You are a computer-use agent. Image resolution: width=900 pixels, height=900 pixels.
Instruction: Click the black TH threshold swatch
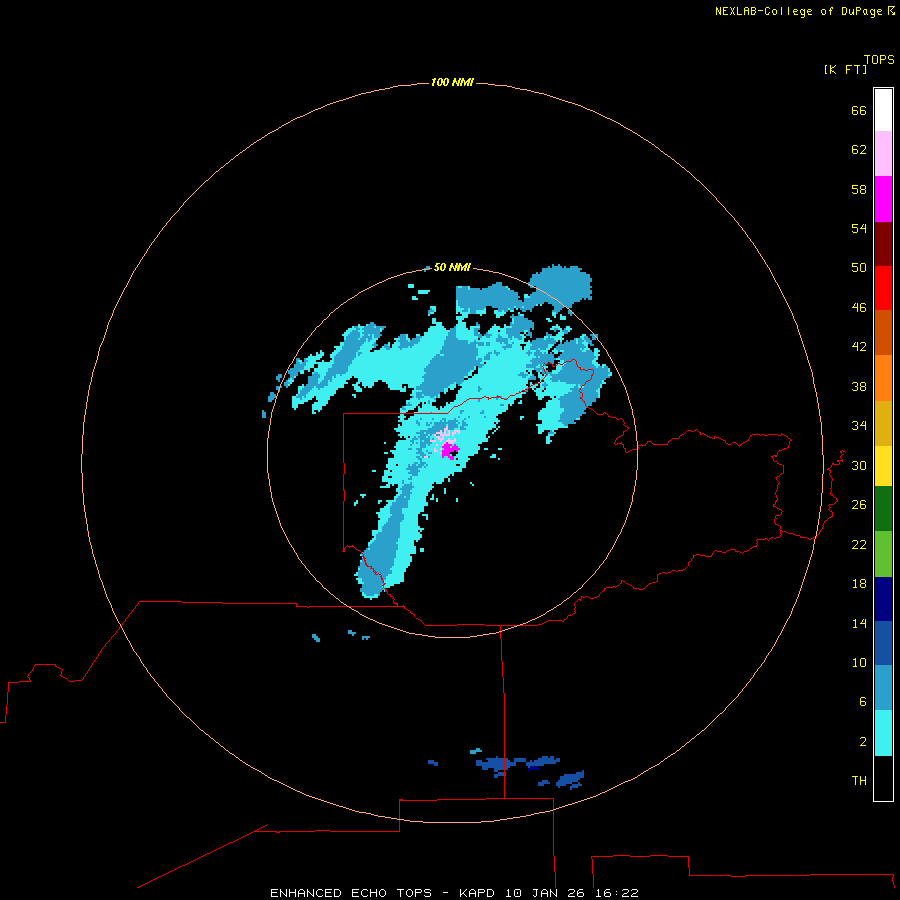[x=883, y=778]
